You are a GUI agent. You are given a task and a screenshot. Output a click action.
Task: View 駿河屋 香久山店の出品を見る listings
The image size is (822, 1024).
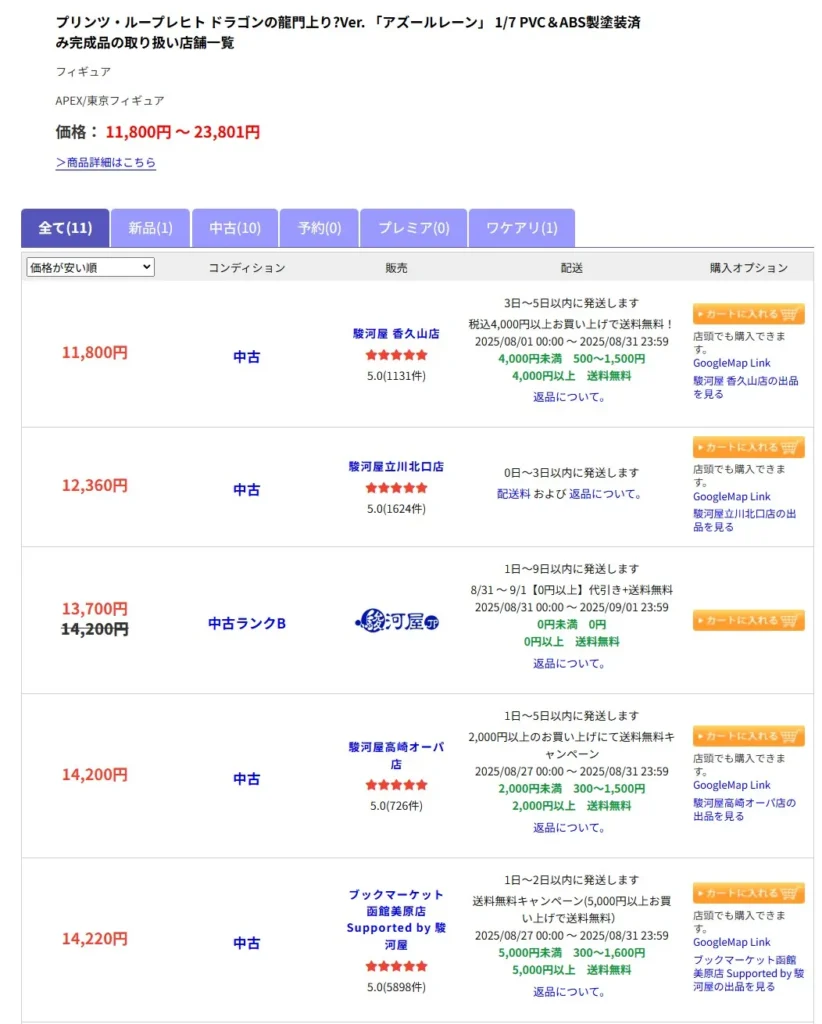tap(746, 387)
